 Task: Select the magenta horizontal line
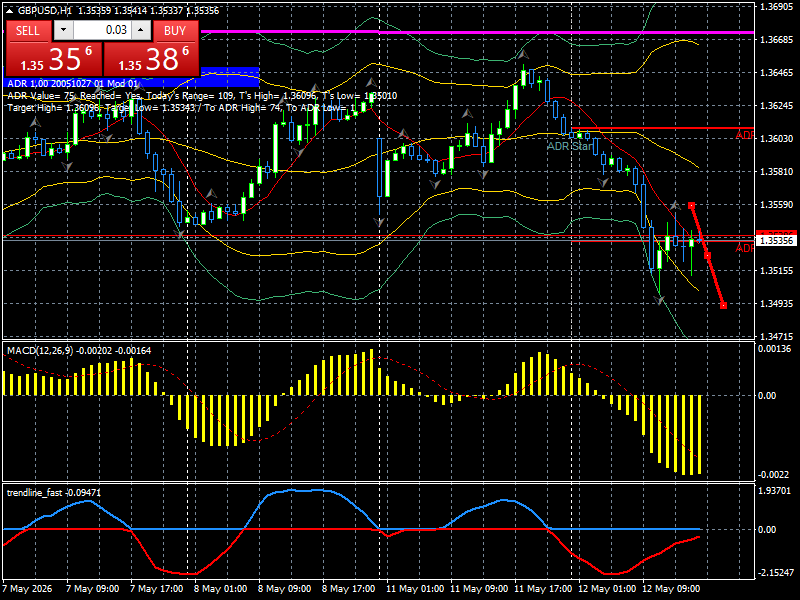[477, 32]
